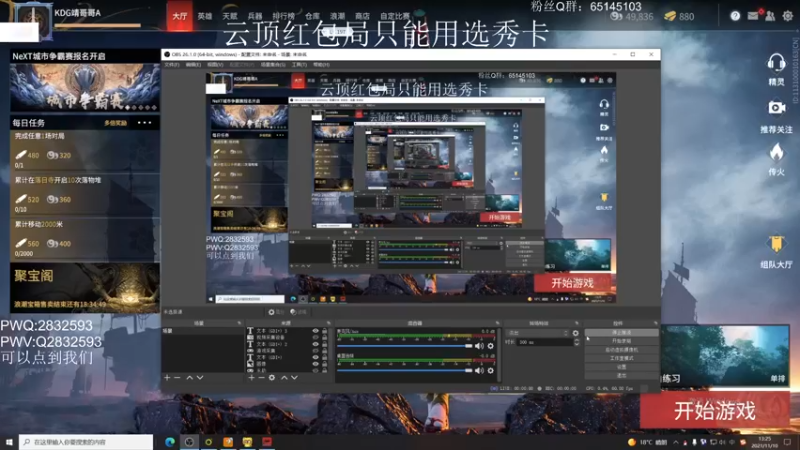Open OBS icon on the taskbar

(189, 442)
